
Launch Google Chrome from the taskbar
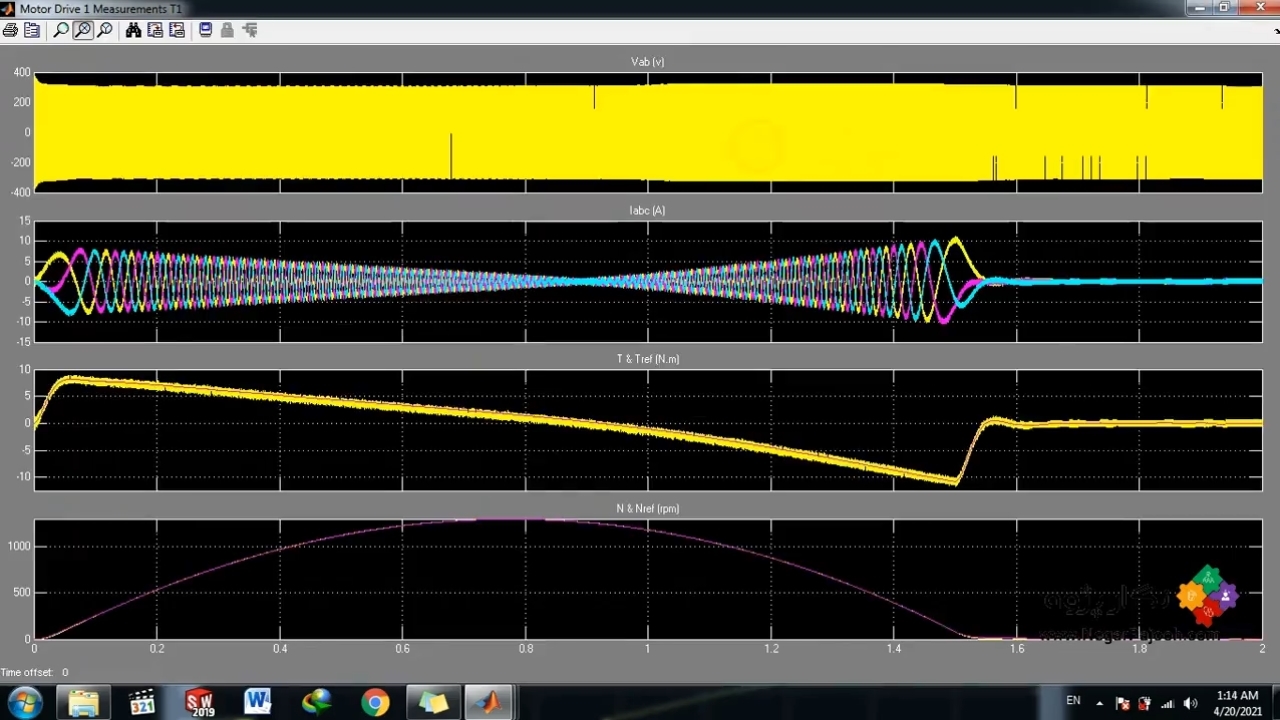(375, 702)
